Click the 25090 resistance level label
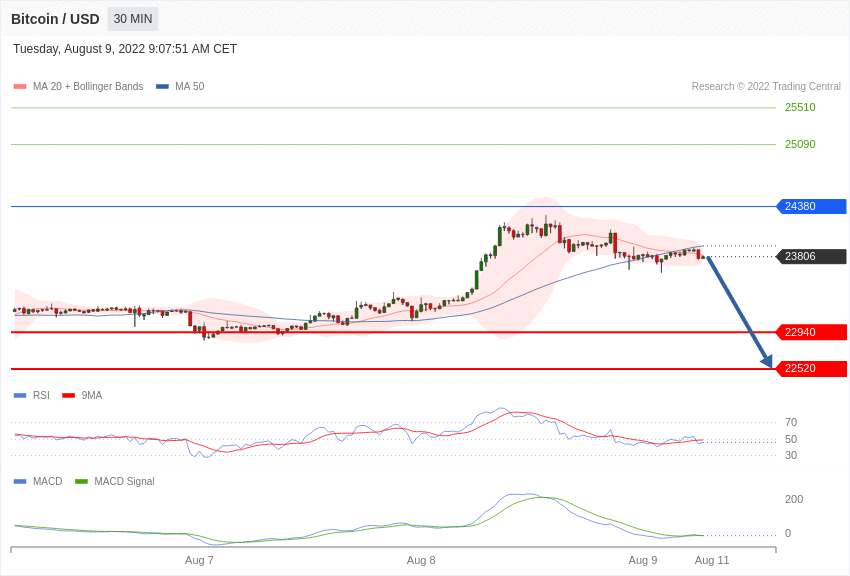 [800, 144]
